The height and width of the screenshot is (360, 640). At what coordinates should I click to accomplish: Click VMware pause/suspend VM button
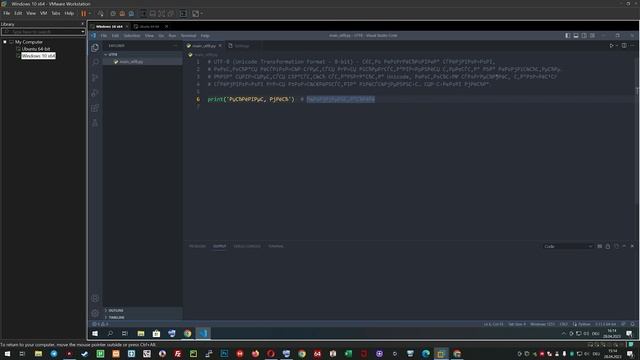(x=84, y=13)
